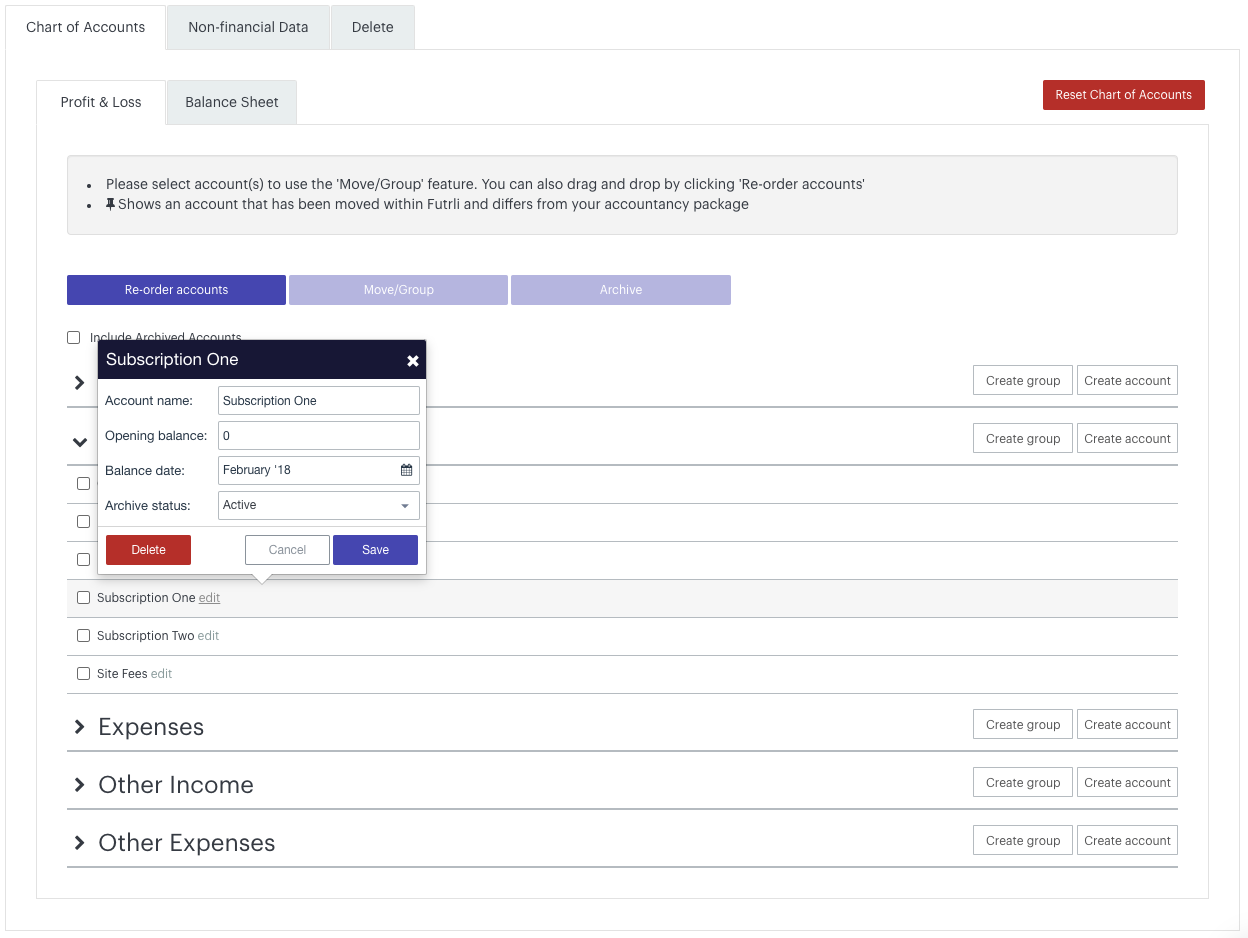Click Re-order accounts
The height and width of the screenshot is (938, 1248).
coord(176,290)
